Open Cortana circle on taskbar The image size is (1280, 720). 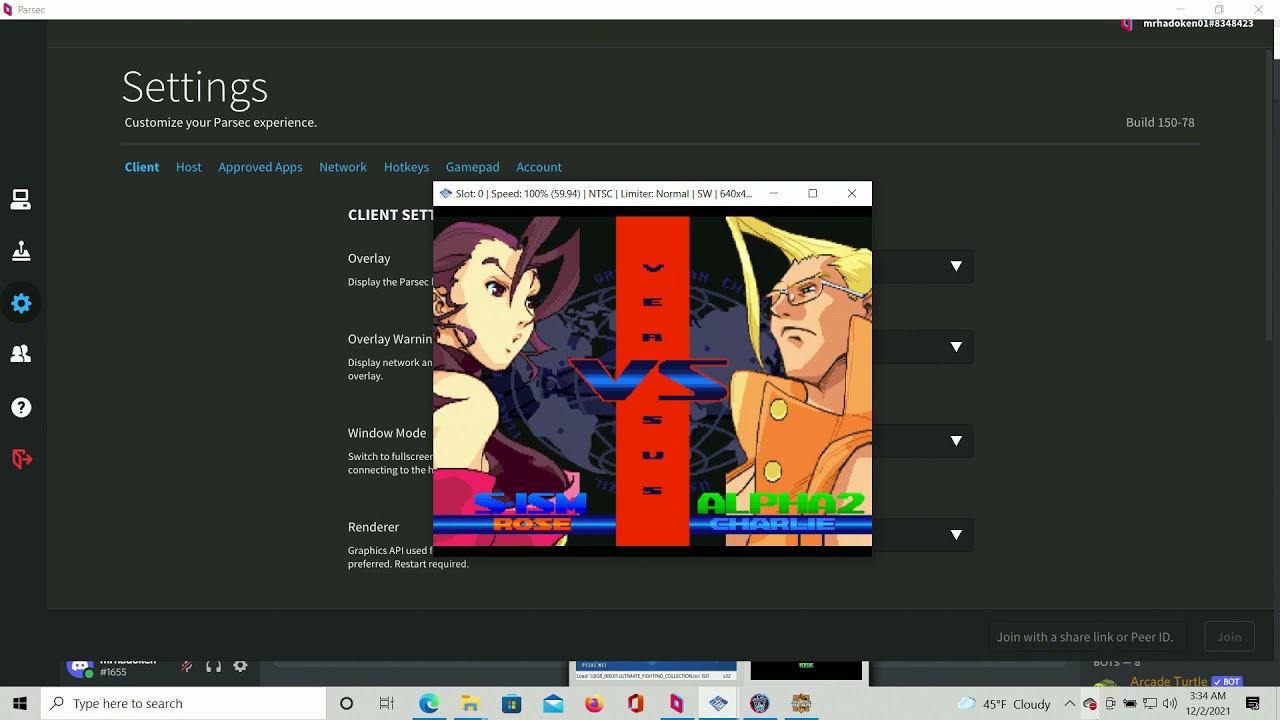(346, 703)
